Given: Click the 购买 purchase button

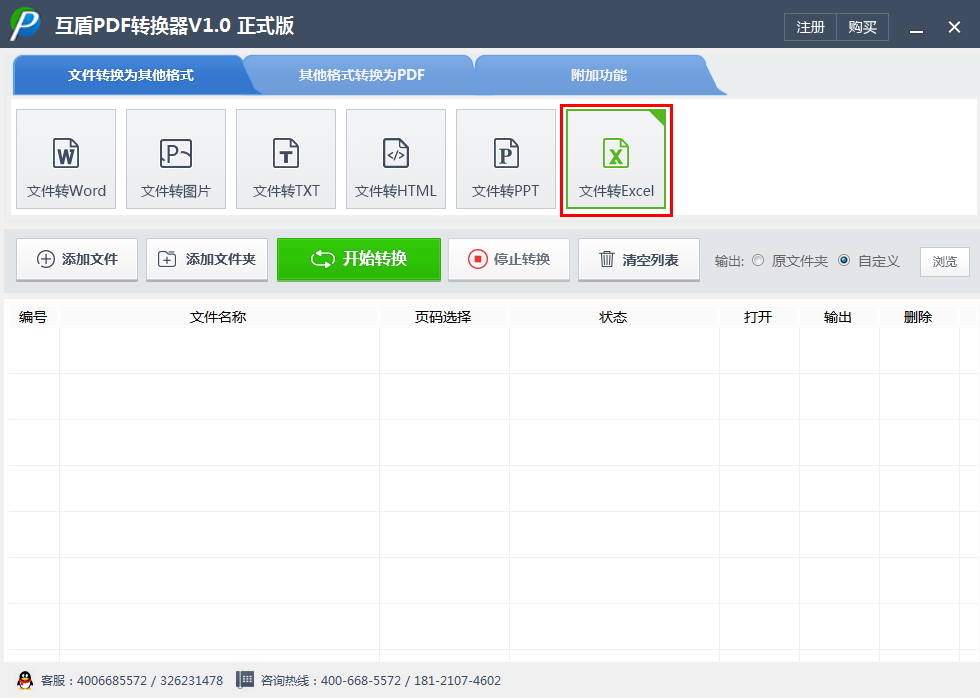Looking at the screenshot, I should pos(862,27).
